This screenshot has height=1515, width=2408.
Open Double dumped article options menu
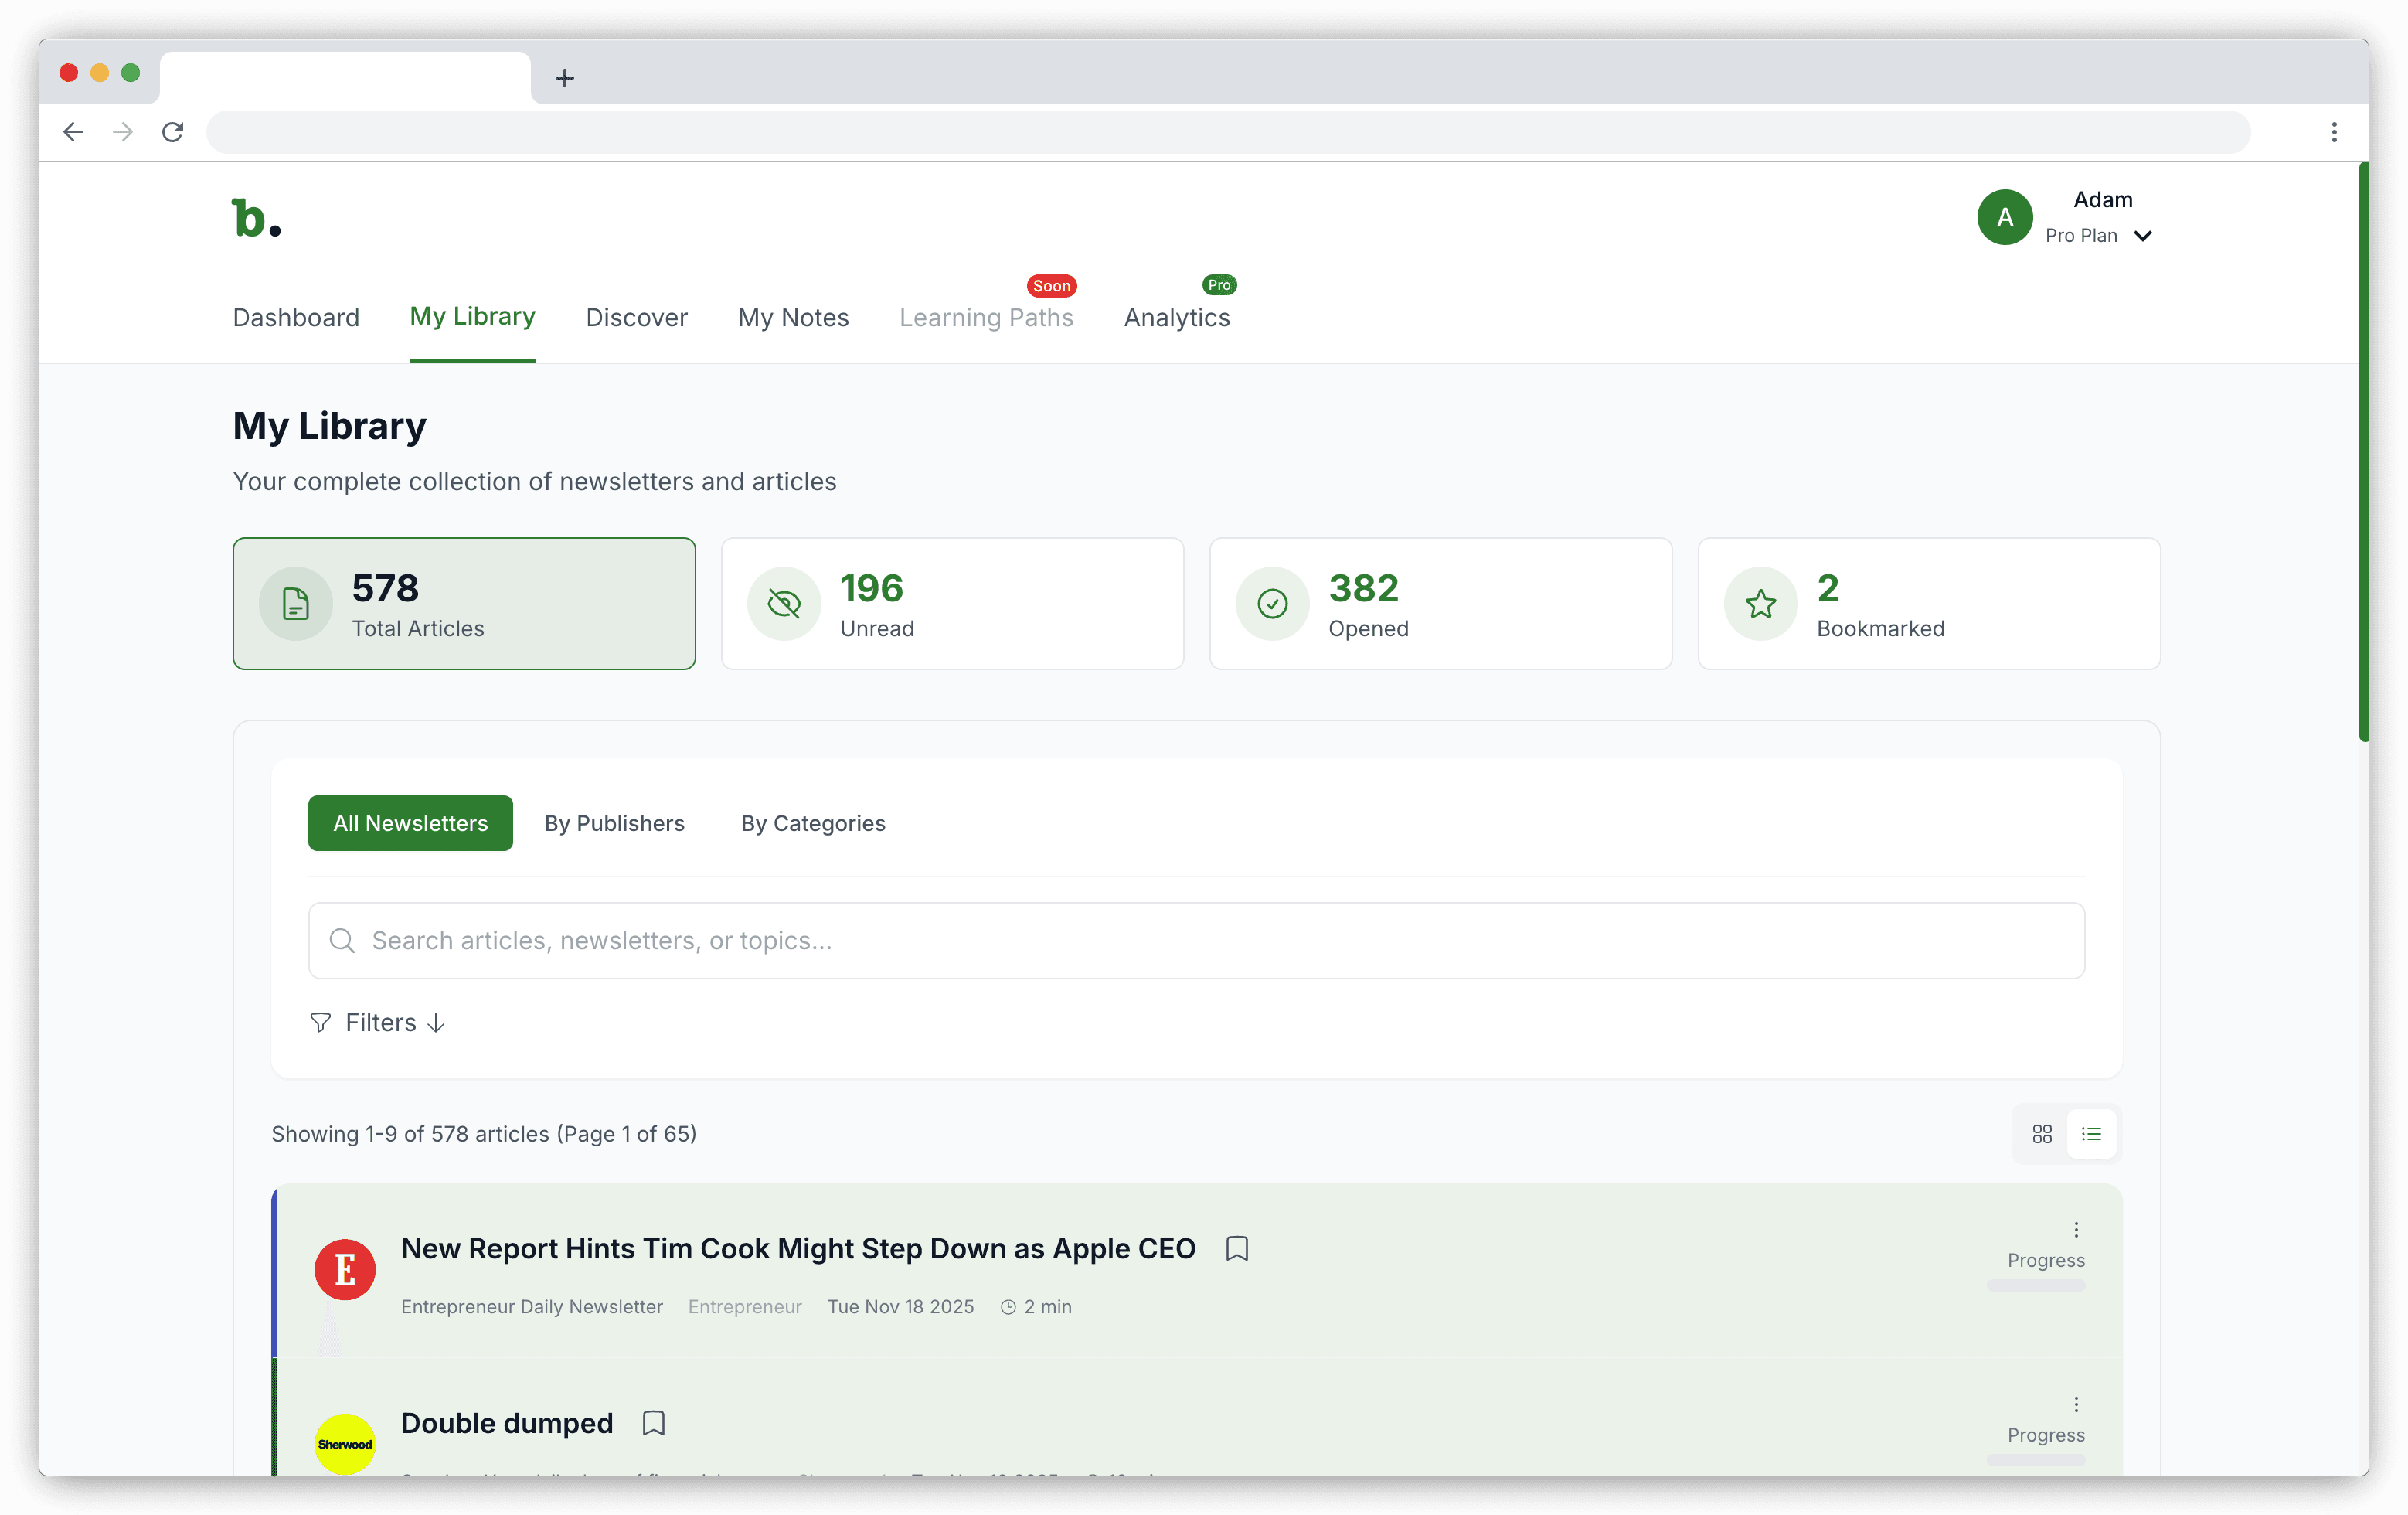2075,1404
